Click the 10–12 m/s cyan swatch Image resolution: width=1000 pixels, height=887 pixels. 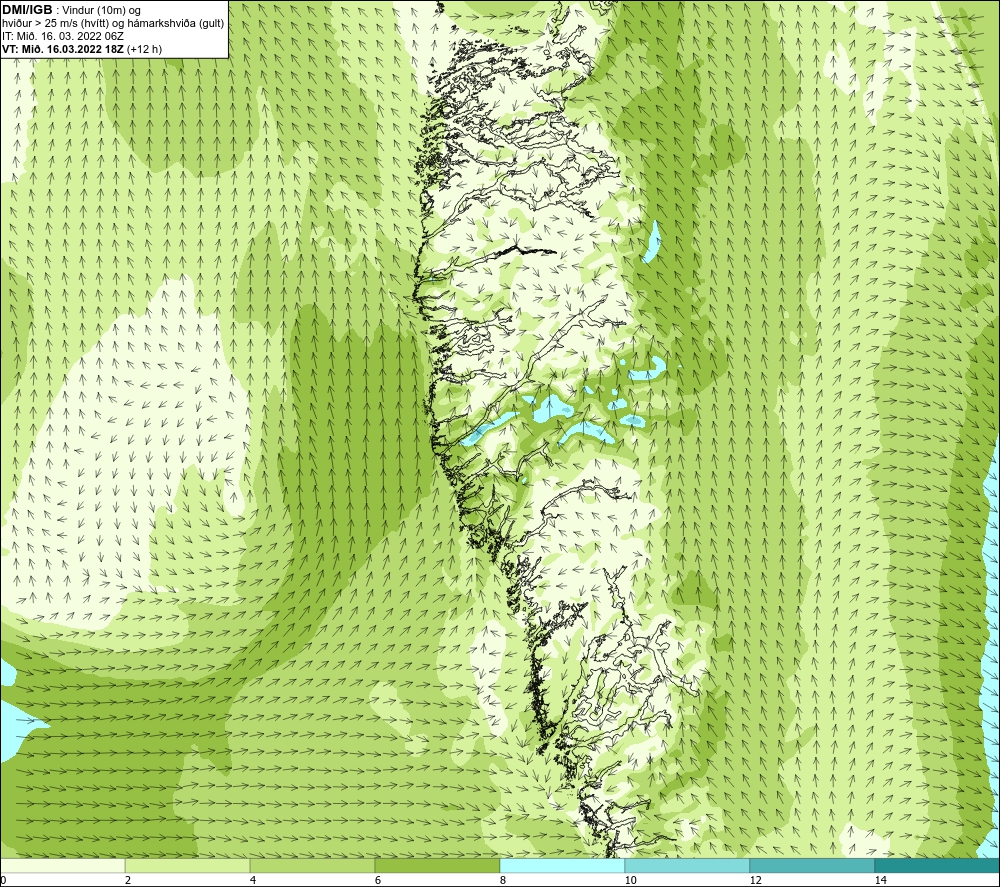click(x=687, y=865)
